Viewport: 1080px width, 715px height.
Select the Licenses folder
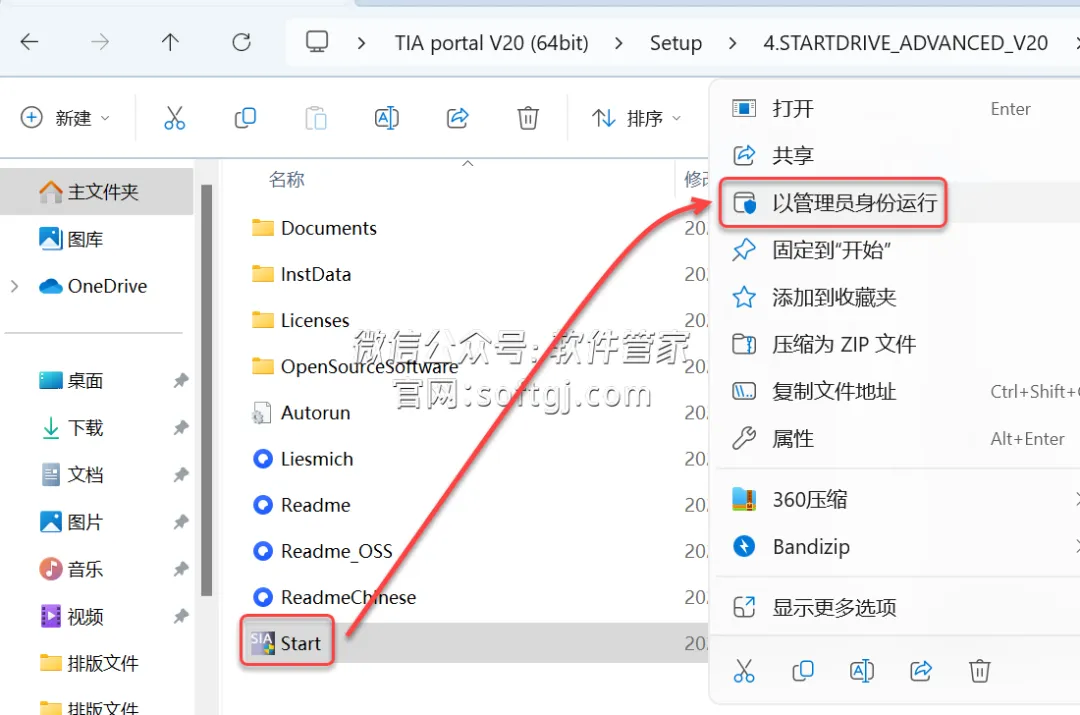[x=300, y=320]
